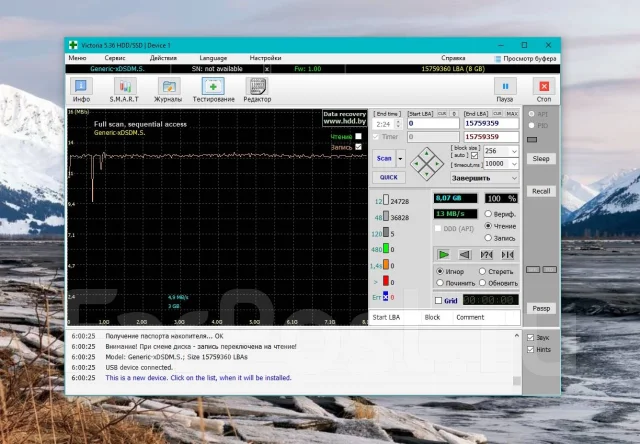
Task: Click the Scan button
Action: tap(384, 159)
